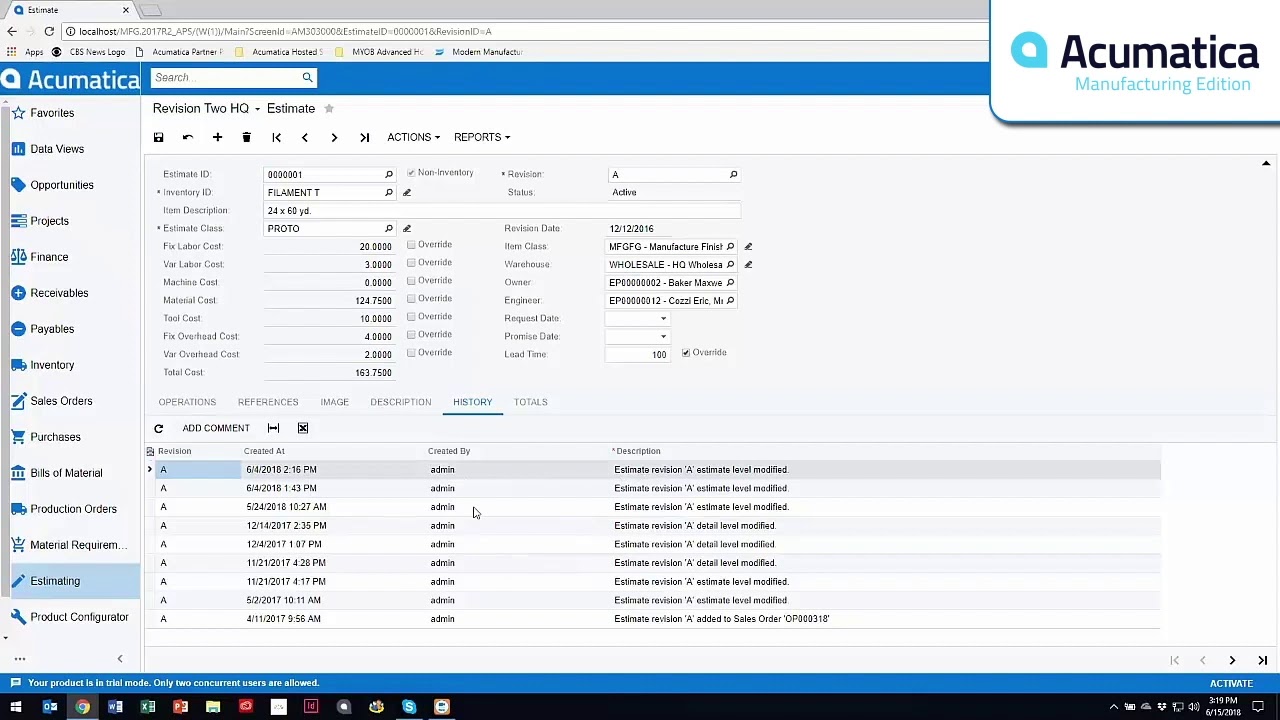
Task: Switch to the IMAGE tab
Action: tap(334, 402)
